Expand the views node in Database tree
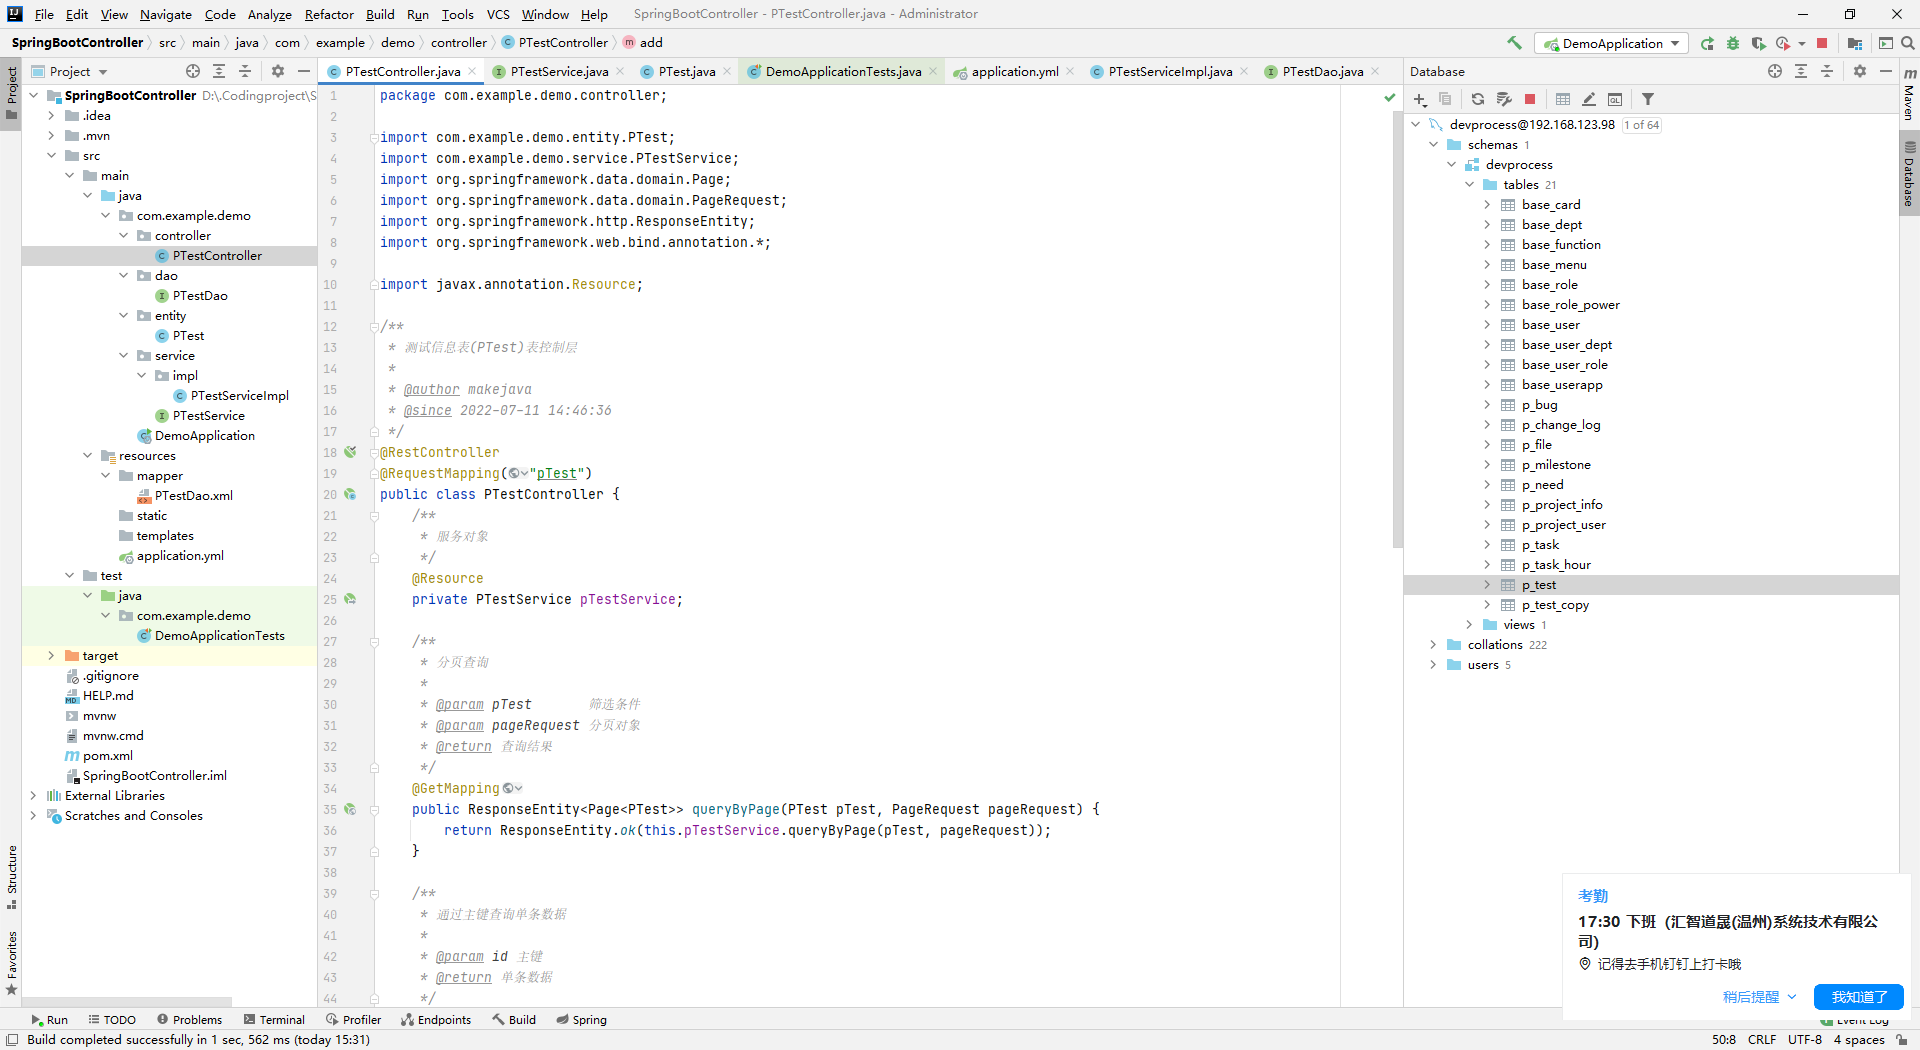Viewport: 1920px width, 1050px height. point(1469,624)
